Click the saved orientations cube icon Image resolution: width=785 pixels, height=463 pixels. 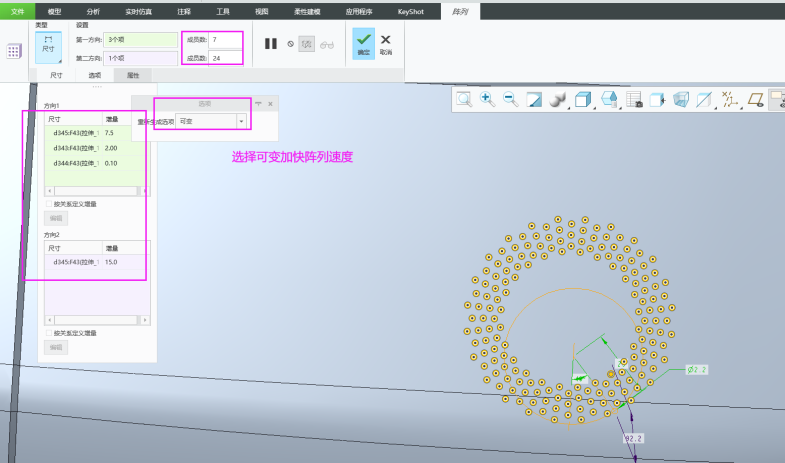pyautogui.click(x=583, y=99)
